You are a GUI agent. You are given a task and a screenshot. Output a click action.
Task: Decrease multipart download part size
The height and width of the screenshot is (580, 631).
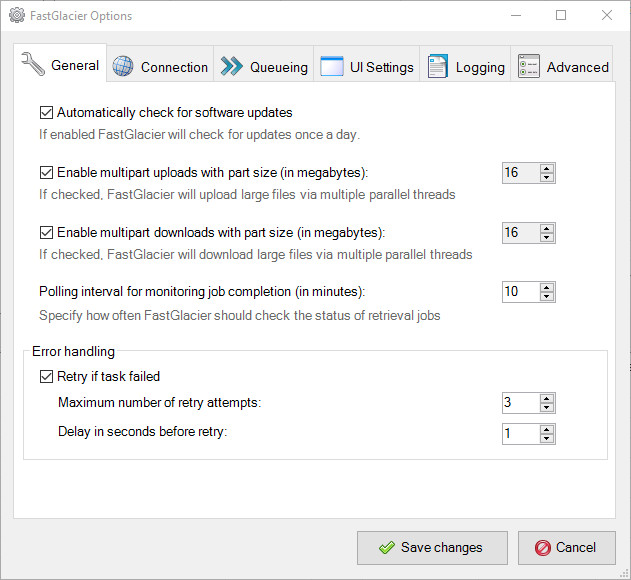[546, 237]
